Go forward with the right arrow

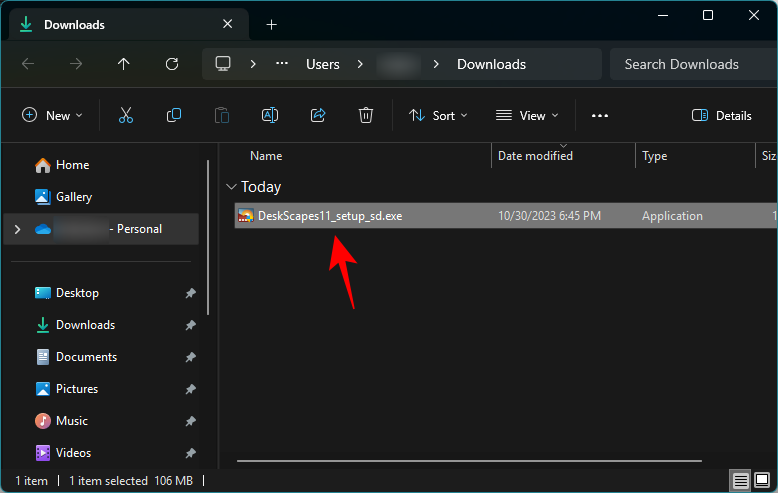pos(76,64)
